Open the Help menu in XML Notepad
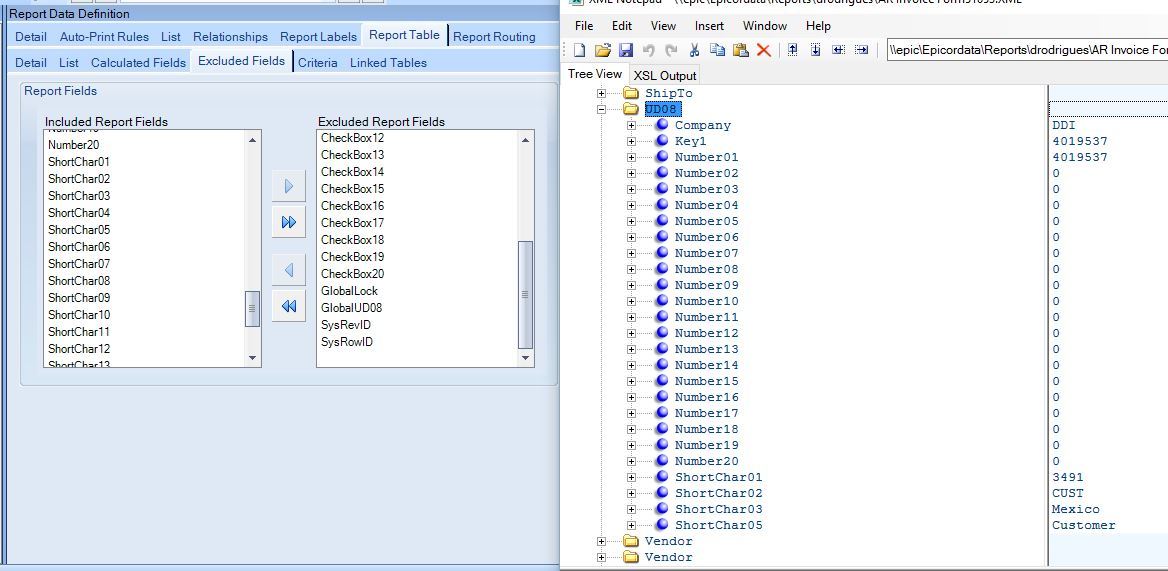The height and width of the screenshot is (571, 1168). tap(818, 25)
